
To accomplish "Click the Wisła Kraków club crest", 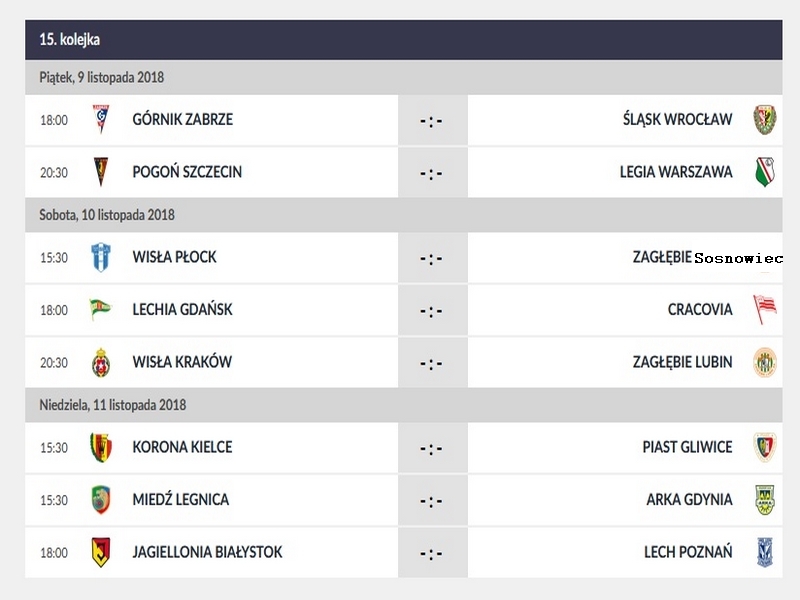I will [x=101, y=362].
